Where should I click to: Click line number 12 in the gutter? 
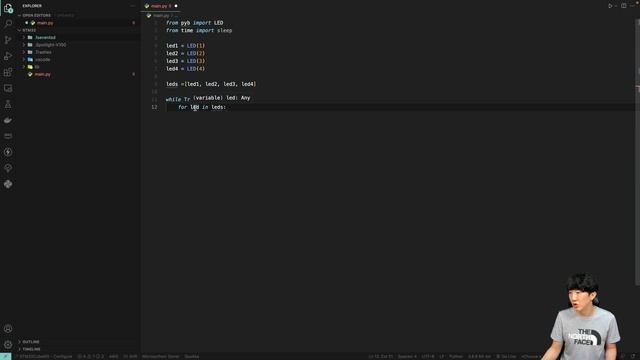(x=154, y=107)
